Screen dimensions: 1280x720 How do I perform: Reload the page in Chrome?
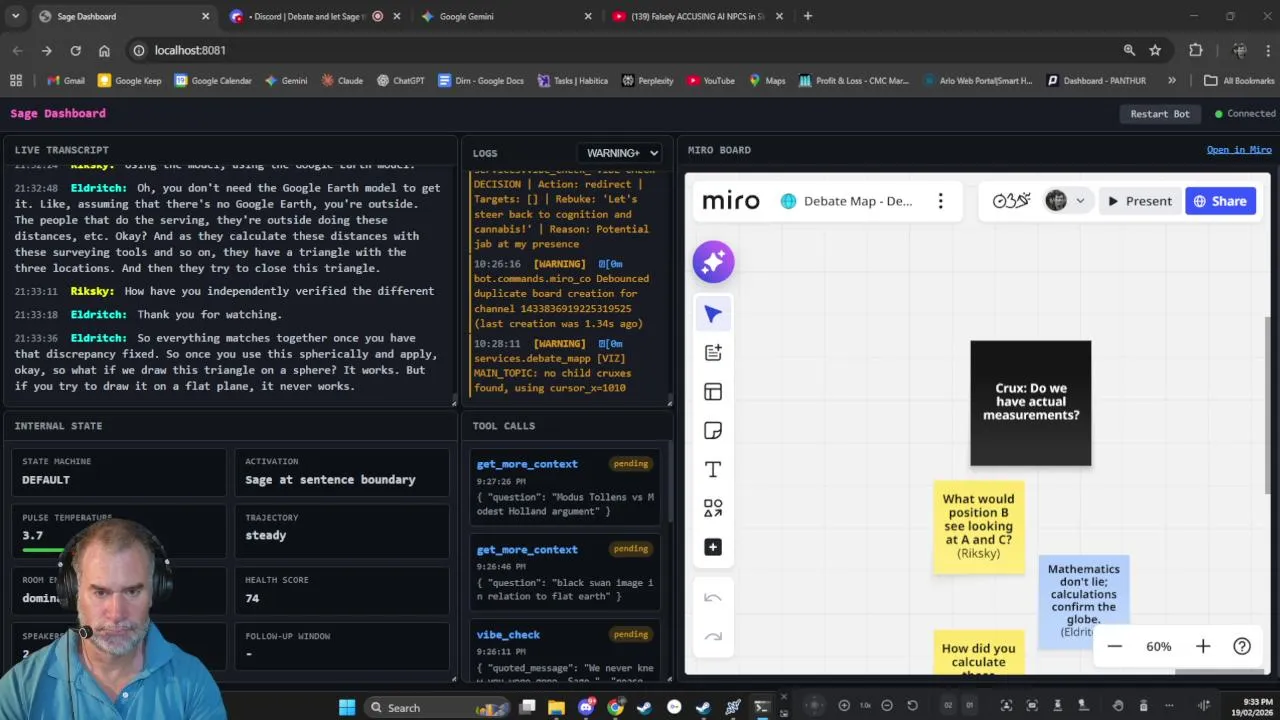(x=75, y=50)
